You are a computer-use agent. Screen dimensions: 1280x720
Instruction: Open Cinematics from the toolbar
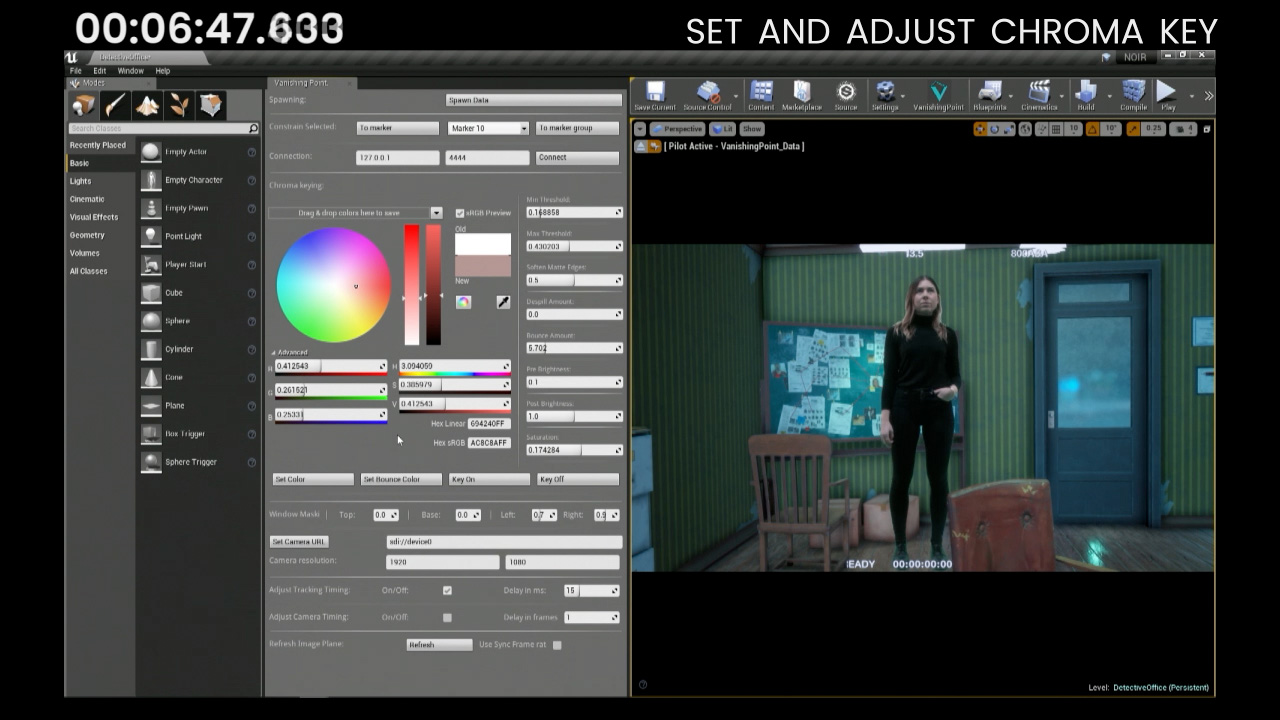[1039, 94]
